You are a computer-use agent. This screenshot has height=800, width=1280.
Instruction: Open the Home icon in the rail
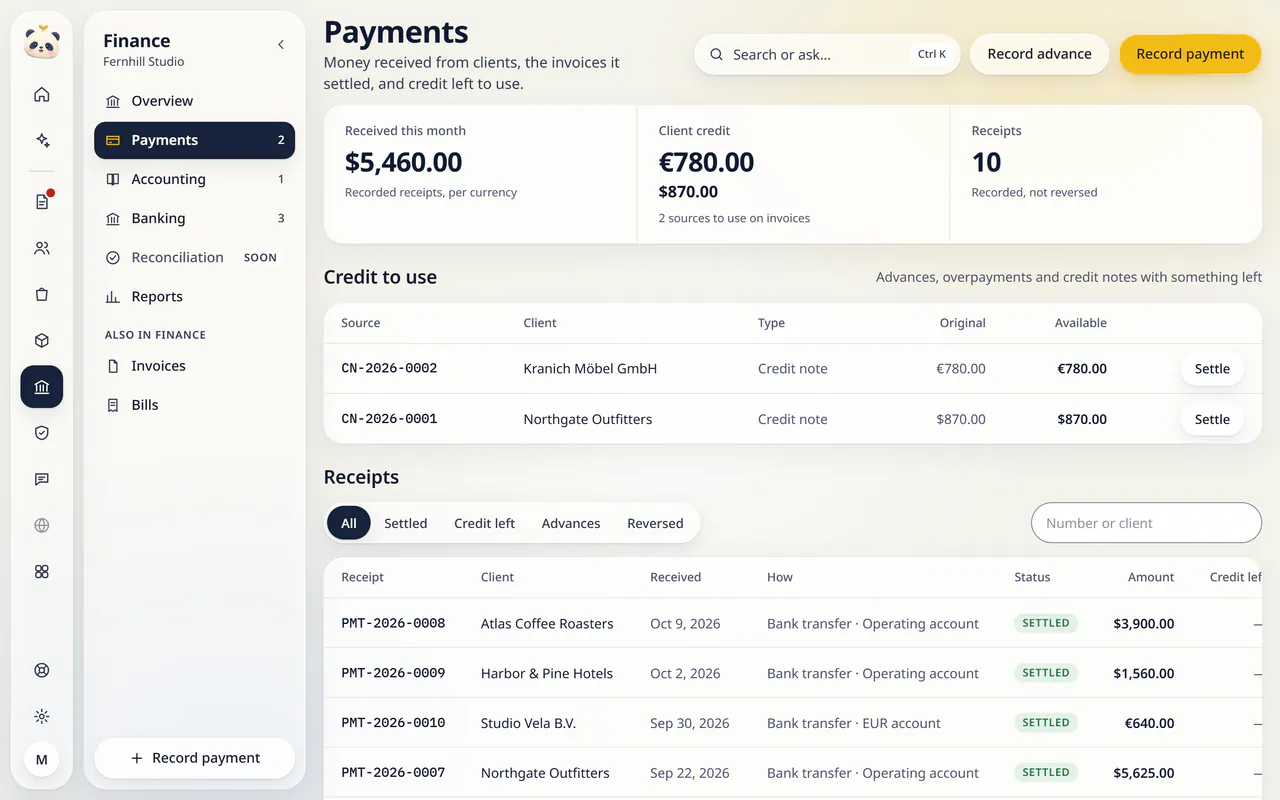42,95
